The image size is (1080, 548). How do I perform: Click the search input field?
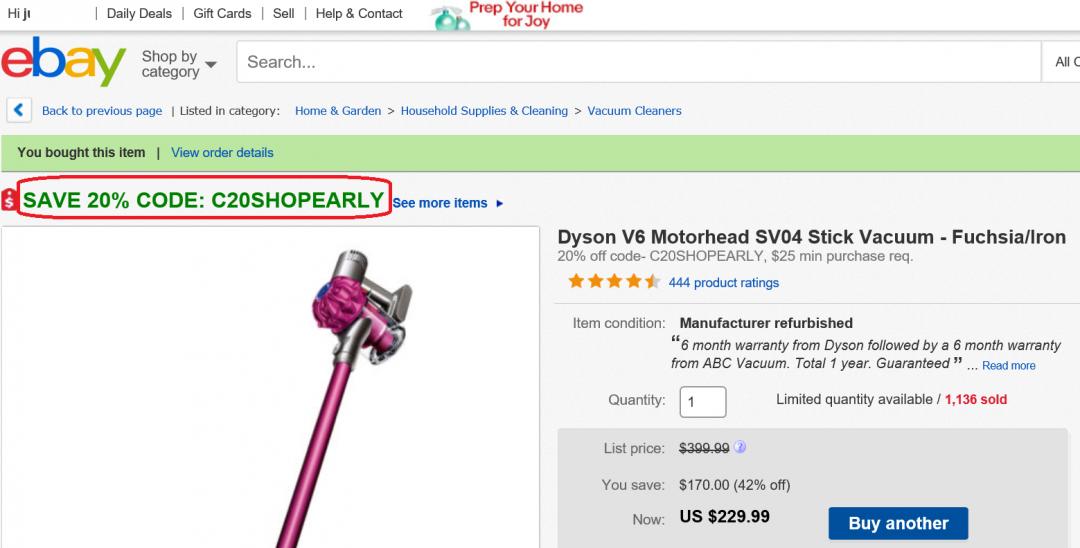tap(638, 62)
